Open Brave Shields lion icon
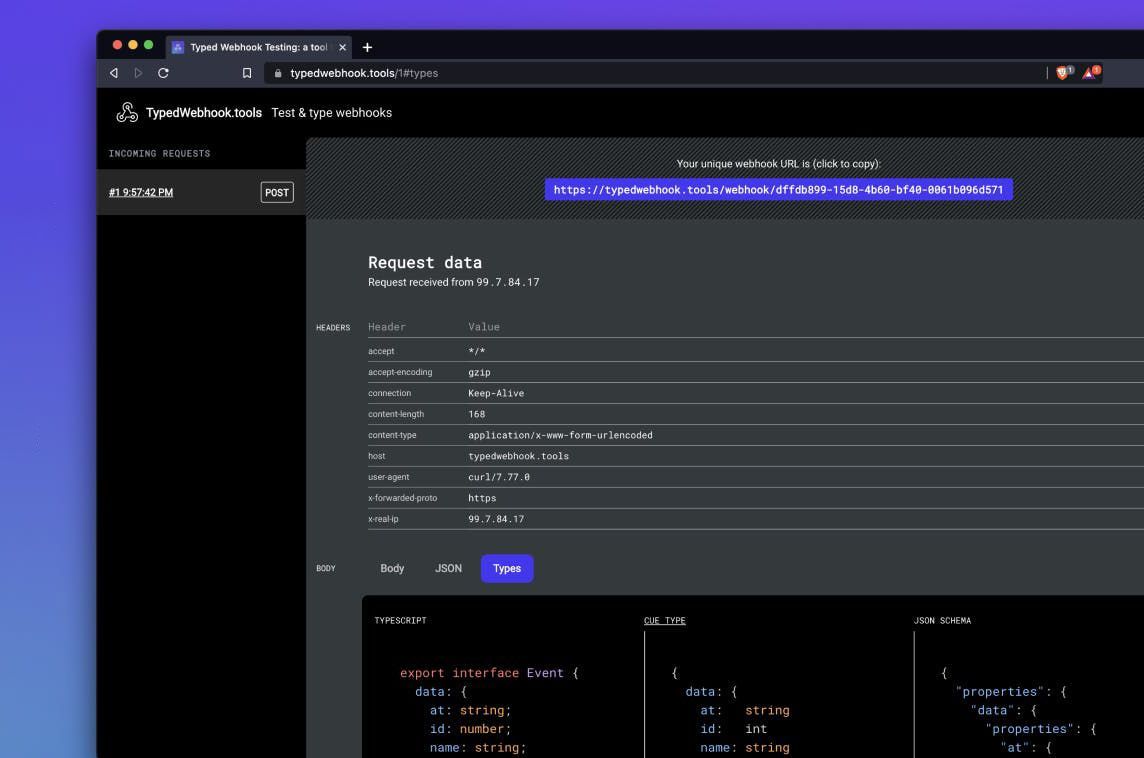 (x=1064, y=72)
